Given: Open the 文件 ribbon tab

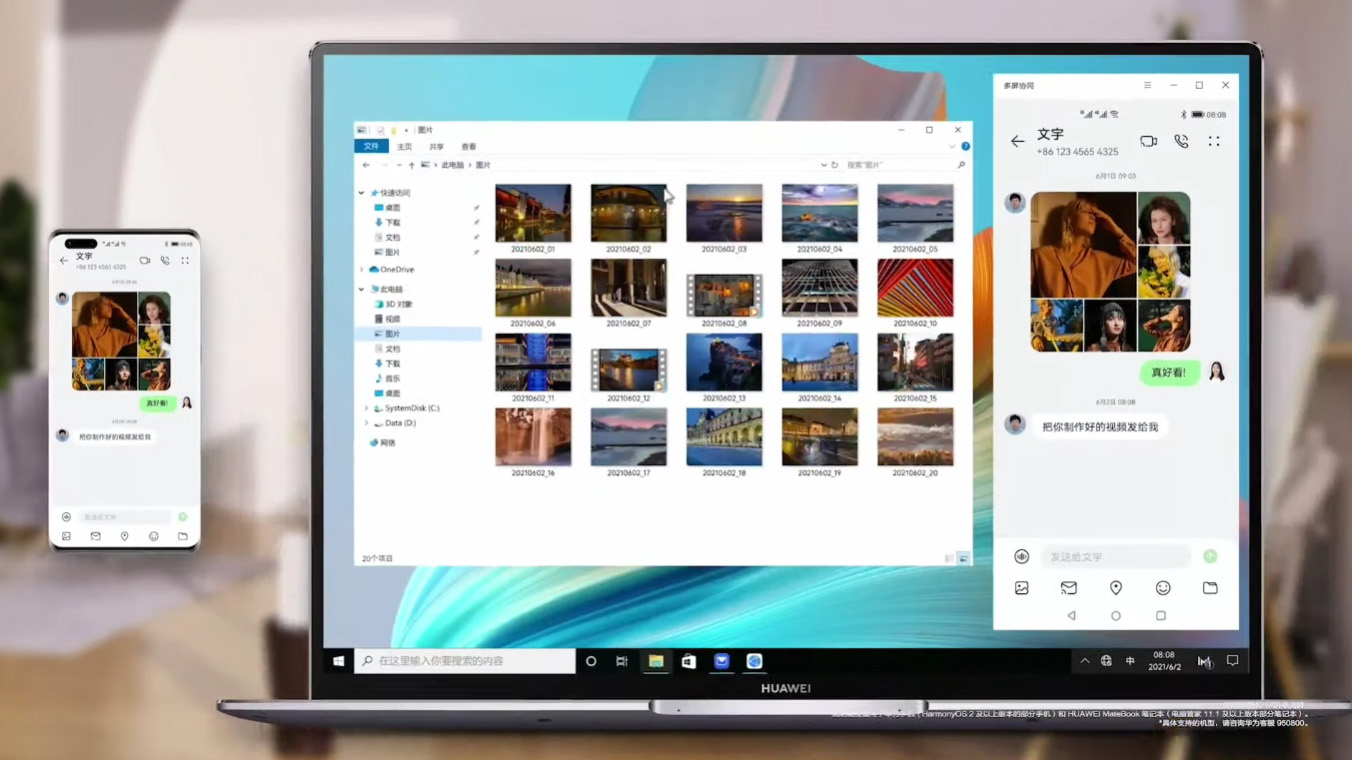Looking at the screenshot, I should (371, 147).
